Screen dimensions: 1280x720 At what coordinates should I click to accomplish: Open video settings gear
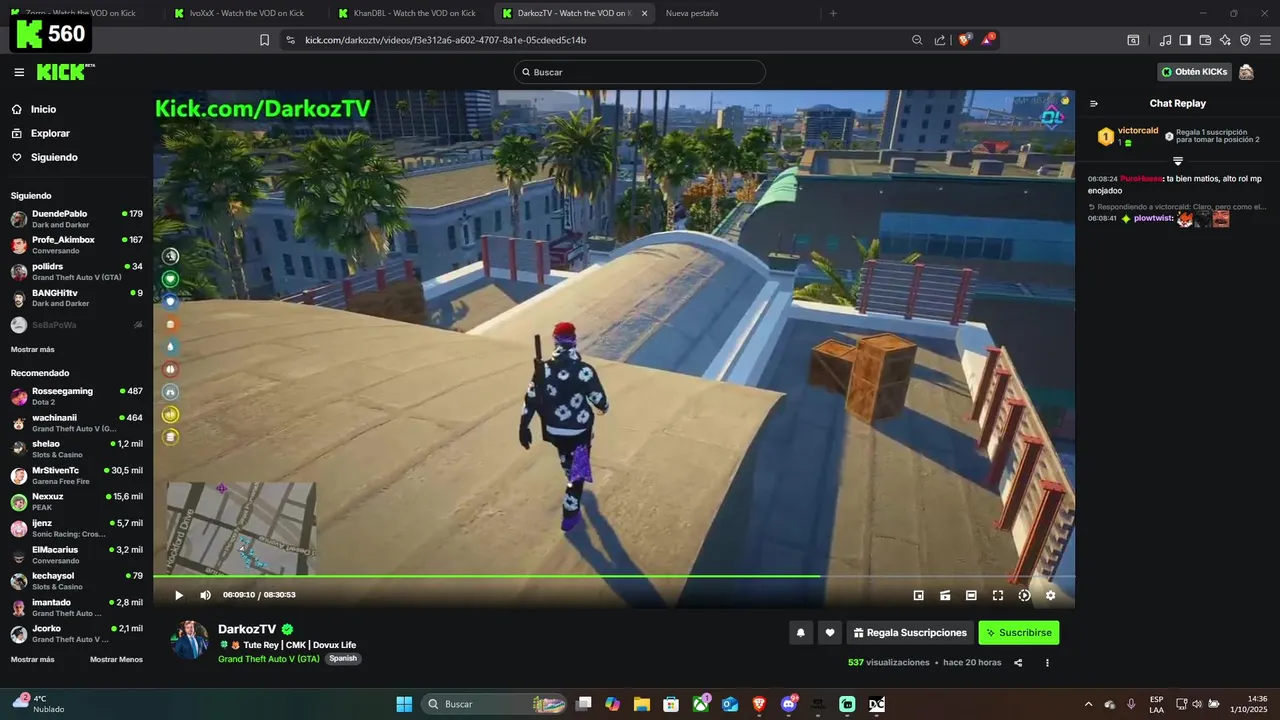1050,595
